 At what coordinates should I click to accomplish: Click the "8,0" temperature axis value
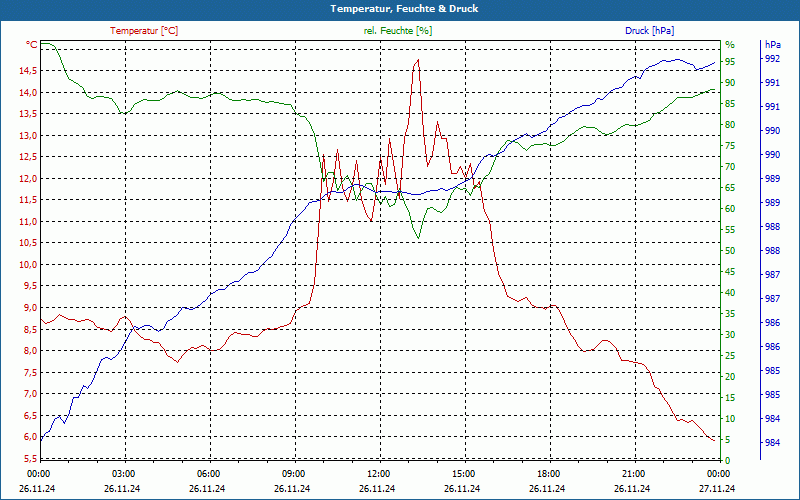pos(30,351)
